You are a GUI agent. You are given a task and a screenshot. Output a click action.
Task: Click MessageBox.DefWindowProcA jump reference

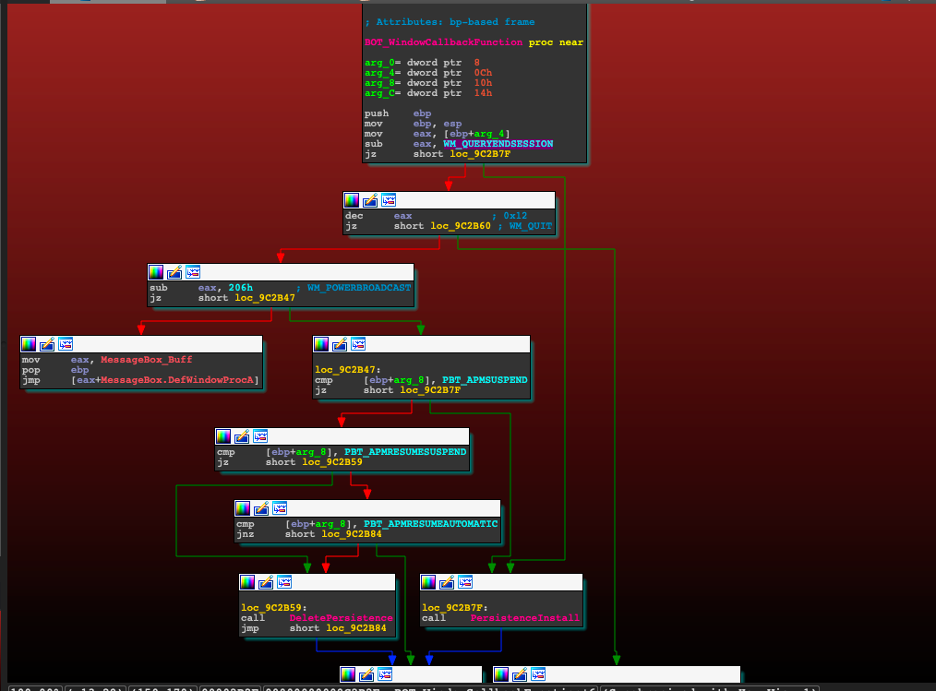tap(165, 380)
